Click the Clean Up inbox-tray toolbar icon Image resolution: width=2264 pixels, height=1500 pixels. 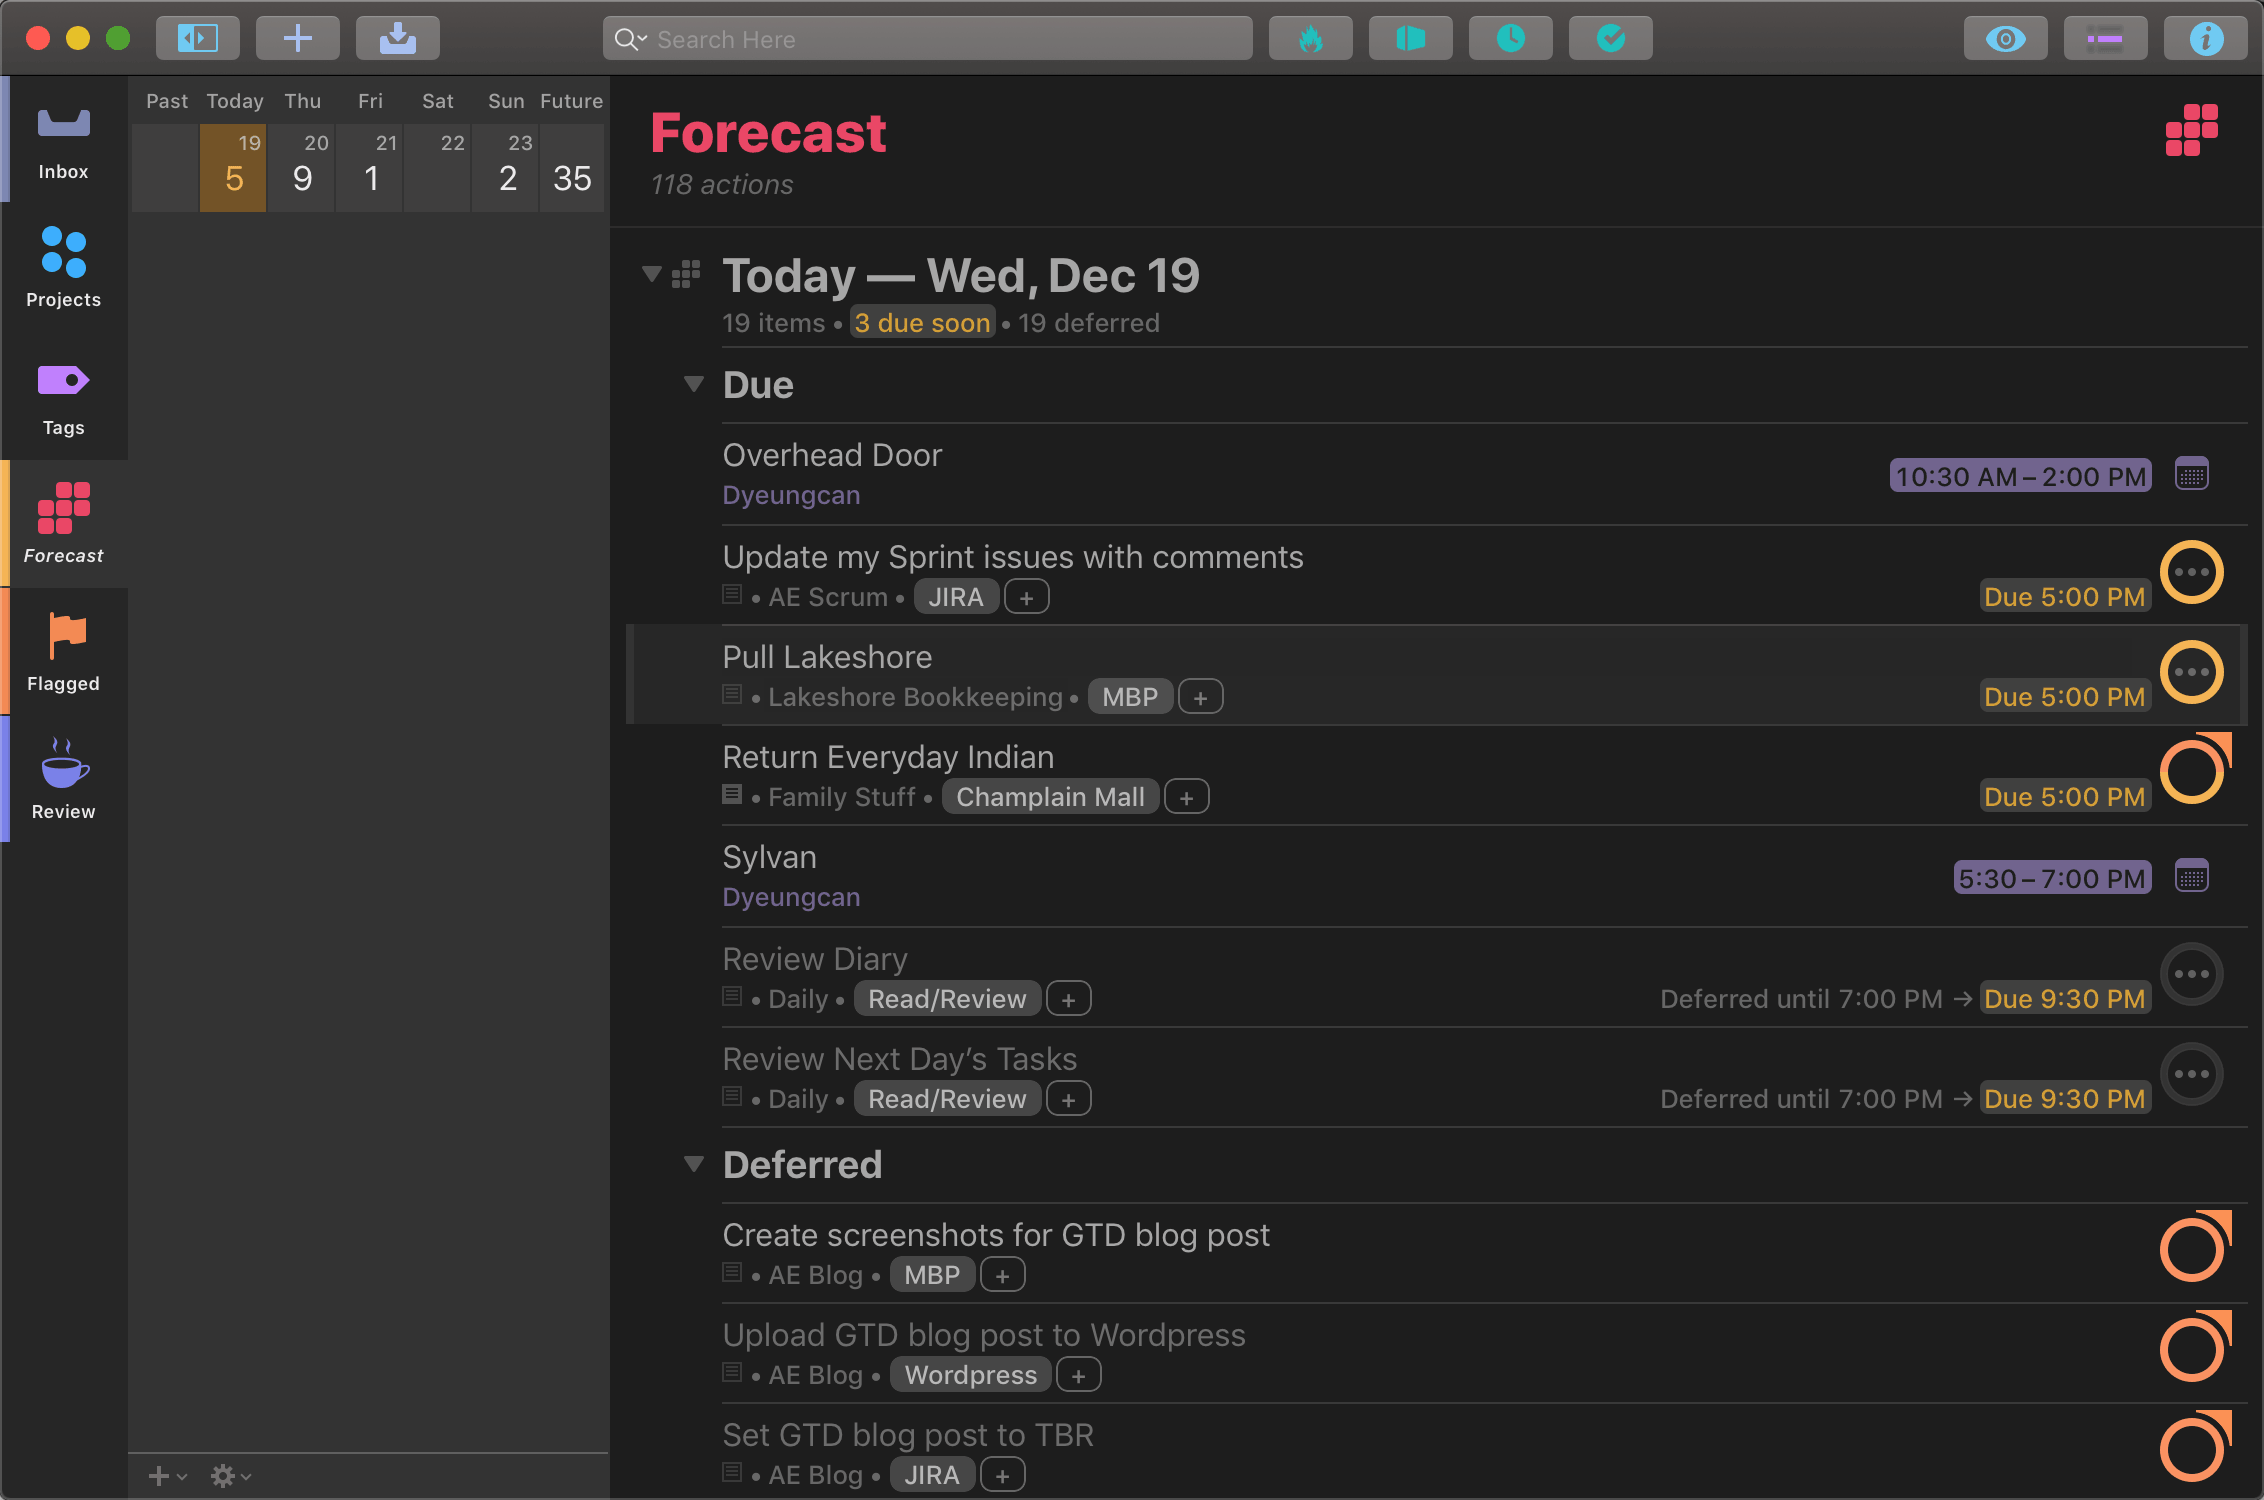(x=398, y=38)
